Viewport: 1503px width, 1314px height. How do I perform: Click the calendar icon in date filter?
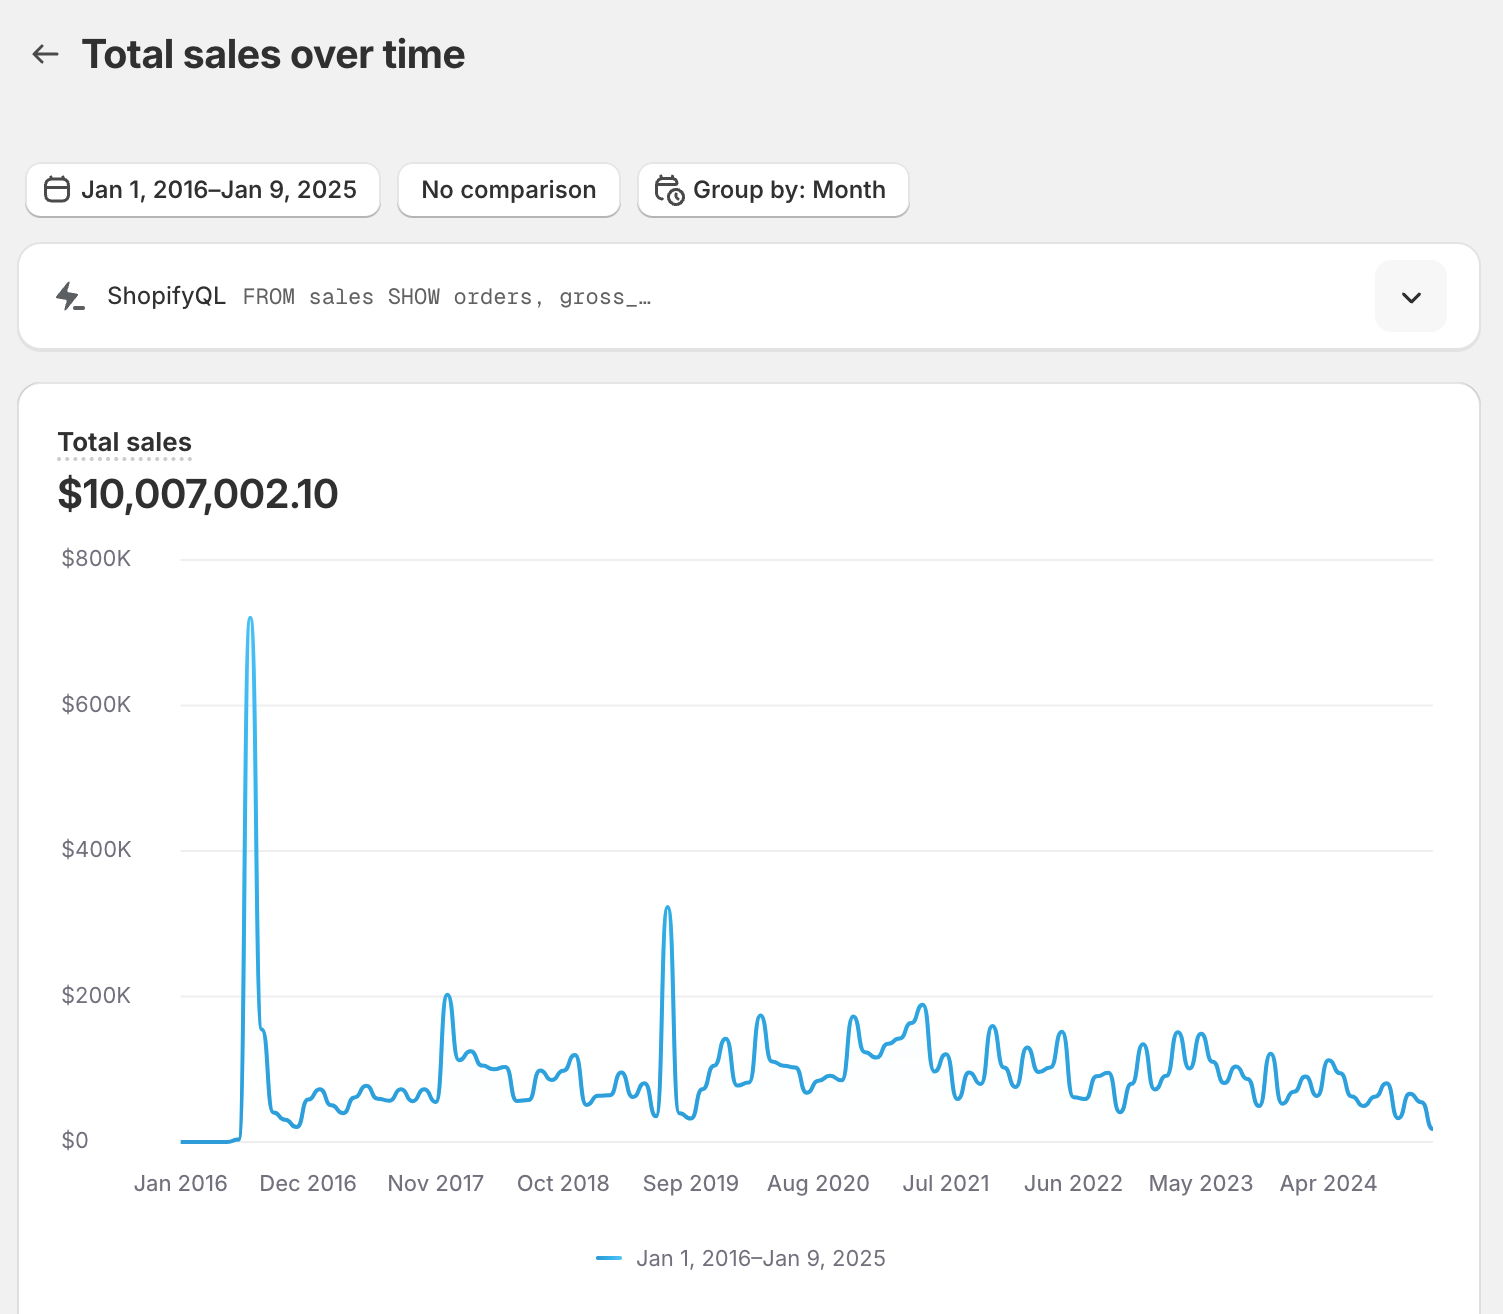click(x=57, y=189)
